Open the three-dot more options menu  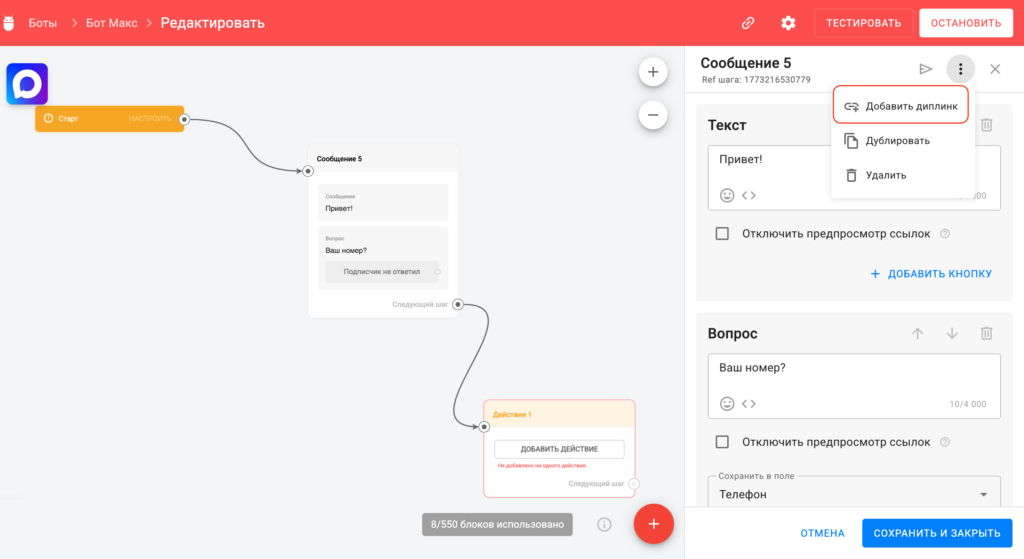coord(960,69)
